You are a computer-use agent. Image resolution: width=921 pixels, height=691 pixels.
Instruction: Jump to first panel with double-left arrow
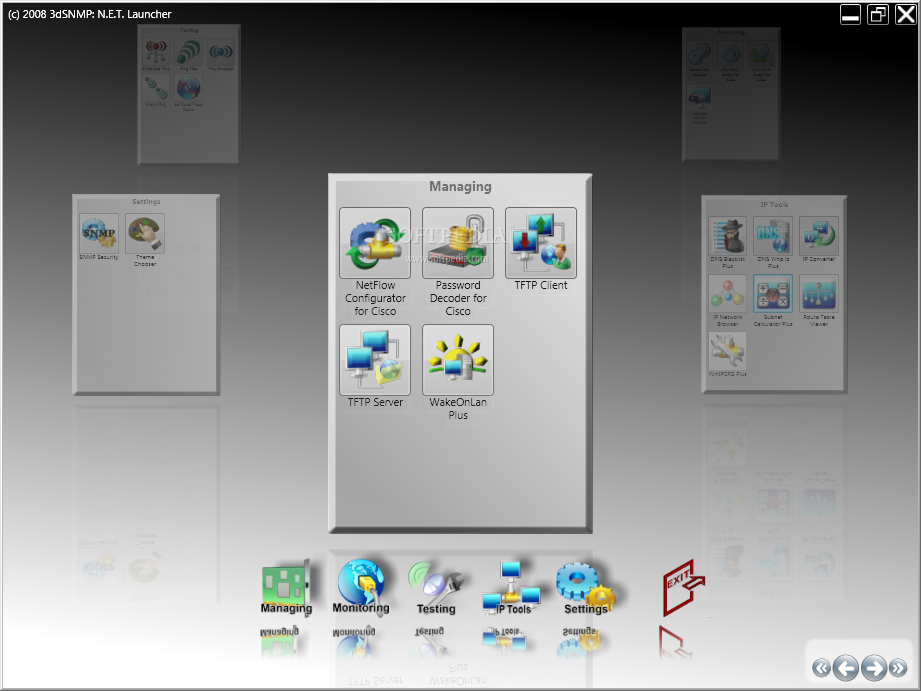(822, 667)
